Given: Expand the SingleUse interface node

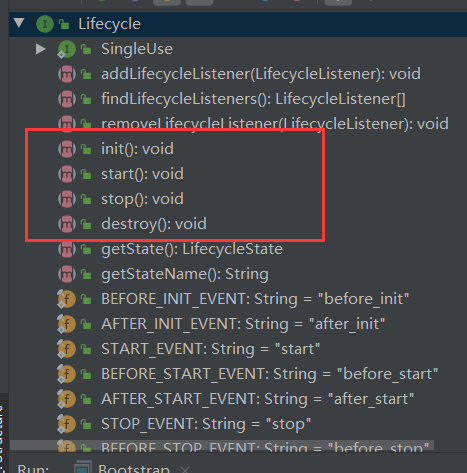Looking at the screenshot, I should [x=41, y=49].
